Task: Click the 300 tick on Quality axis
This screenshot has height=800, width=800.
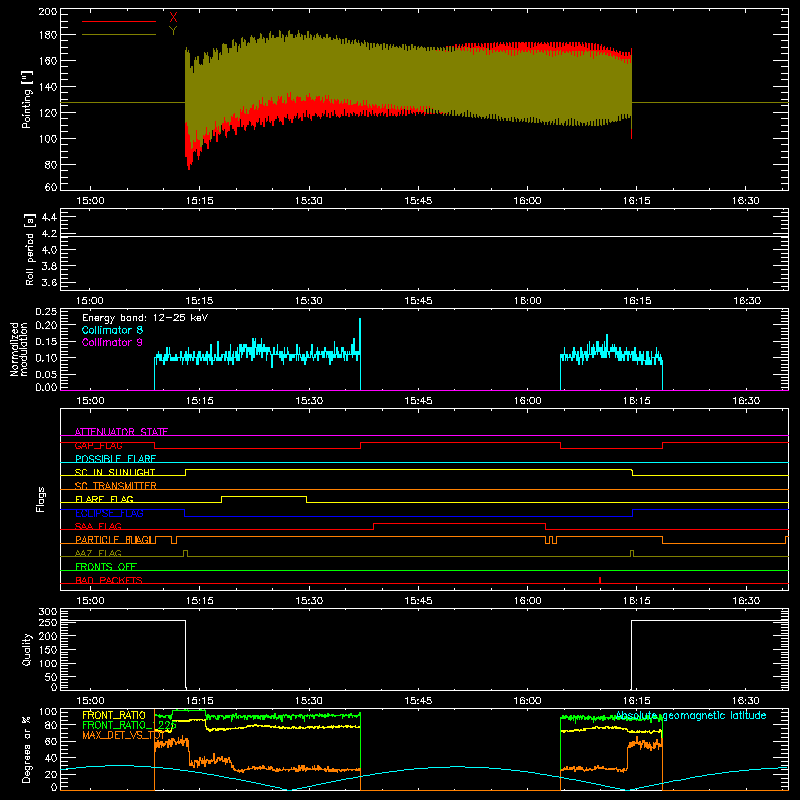Action: point(47,612)
